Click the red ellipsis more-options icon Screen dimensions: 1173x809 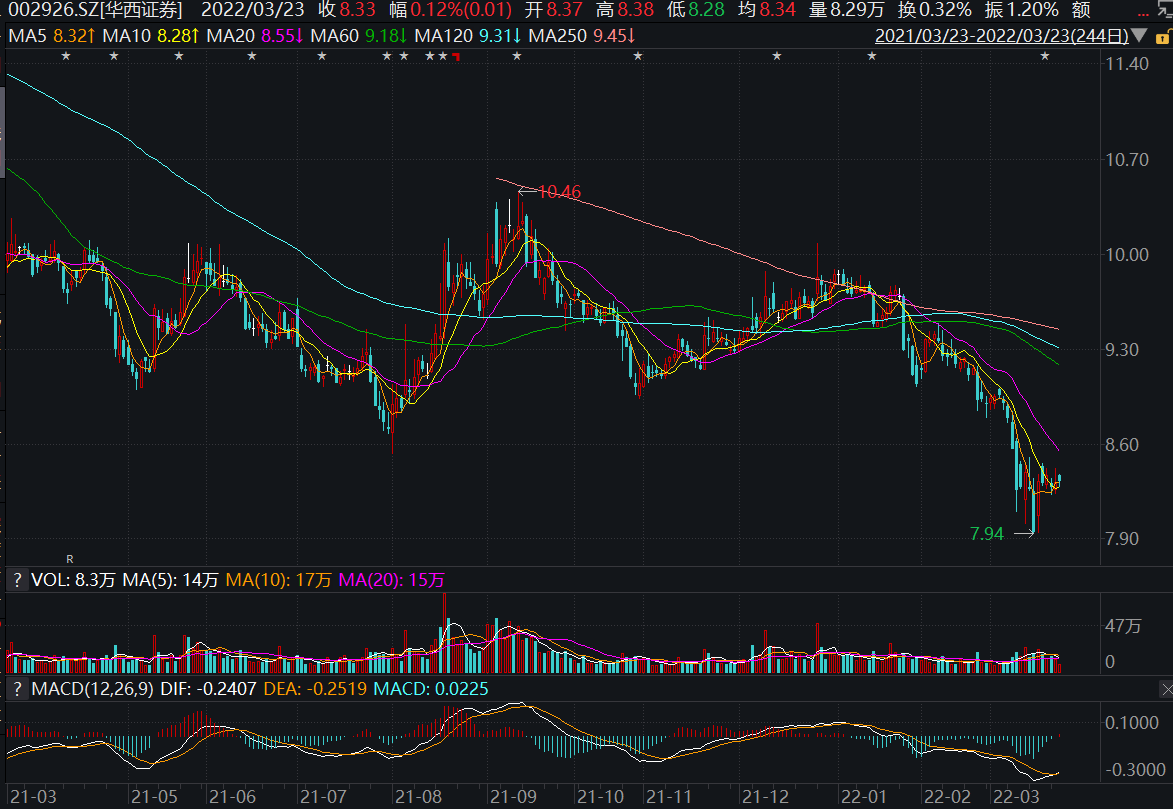point(1142,13)
